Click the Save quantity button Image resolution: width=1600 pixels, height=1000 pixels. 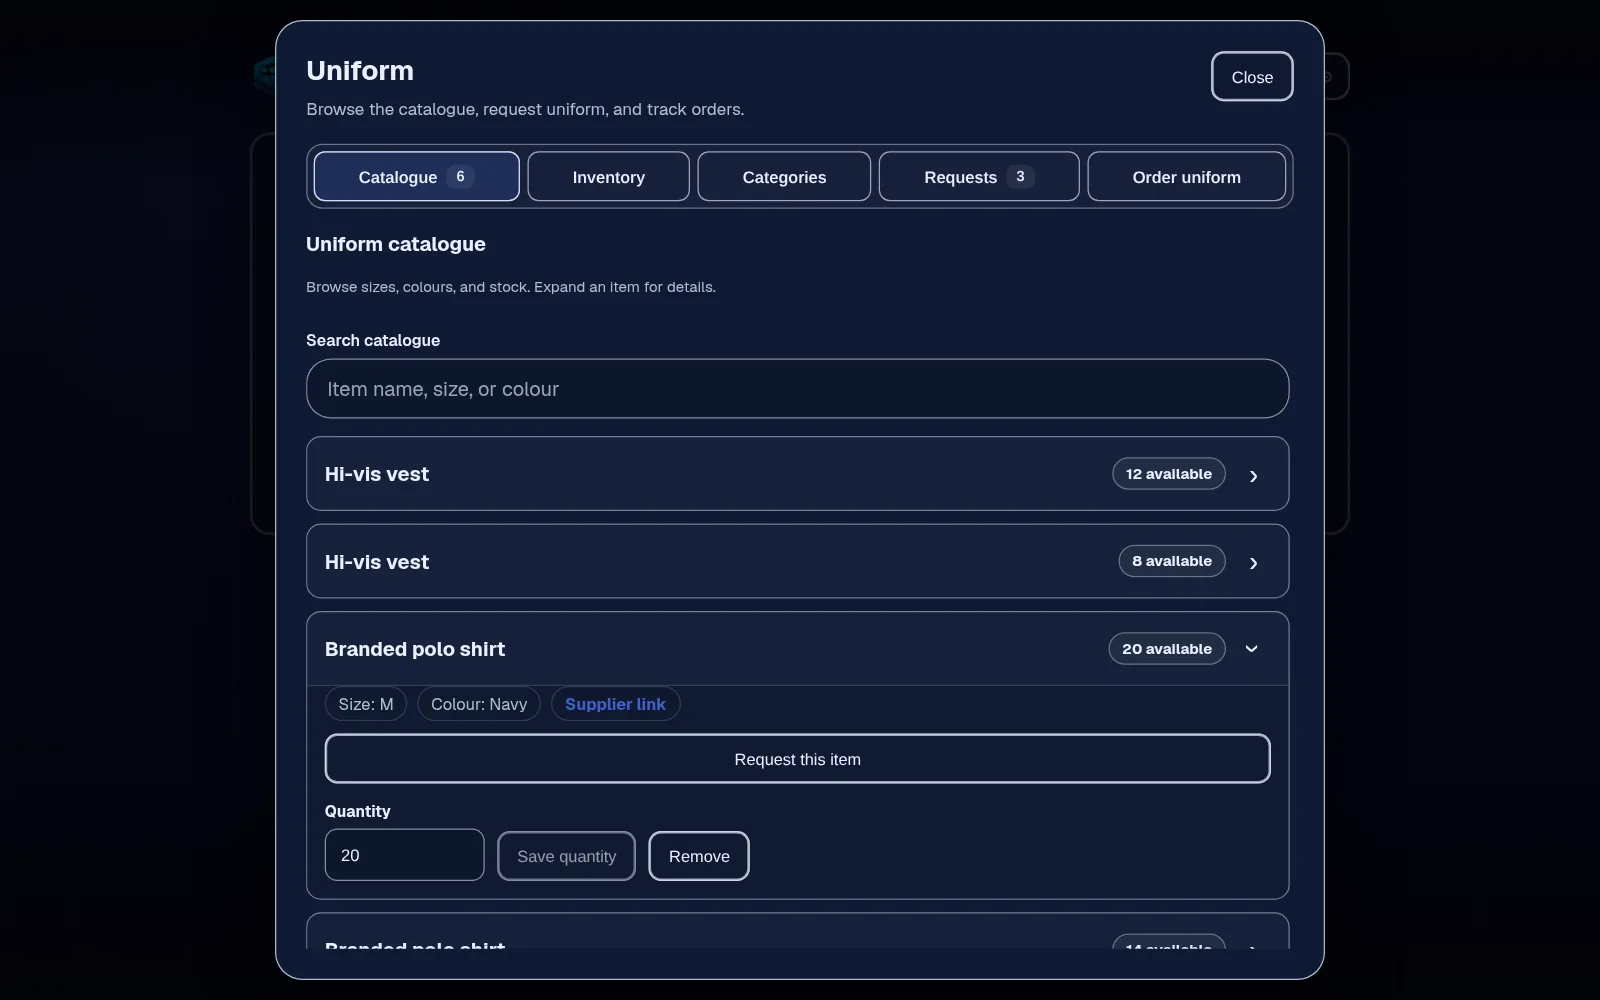pyautogui.click(x=566, y=856)
